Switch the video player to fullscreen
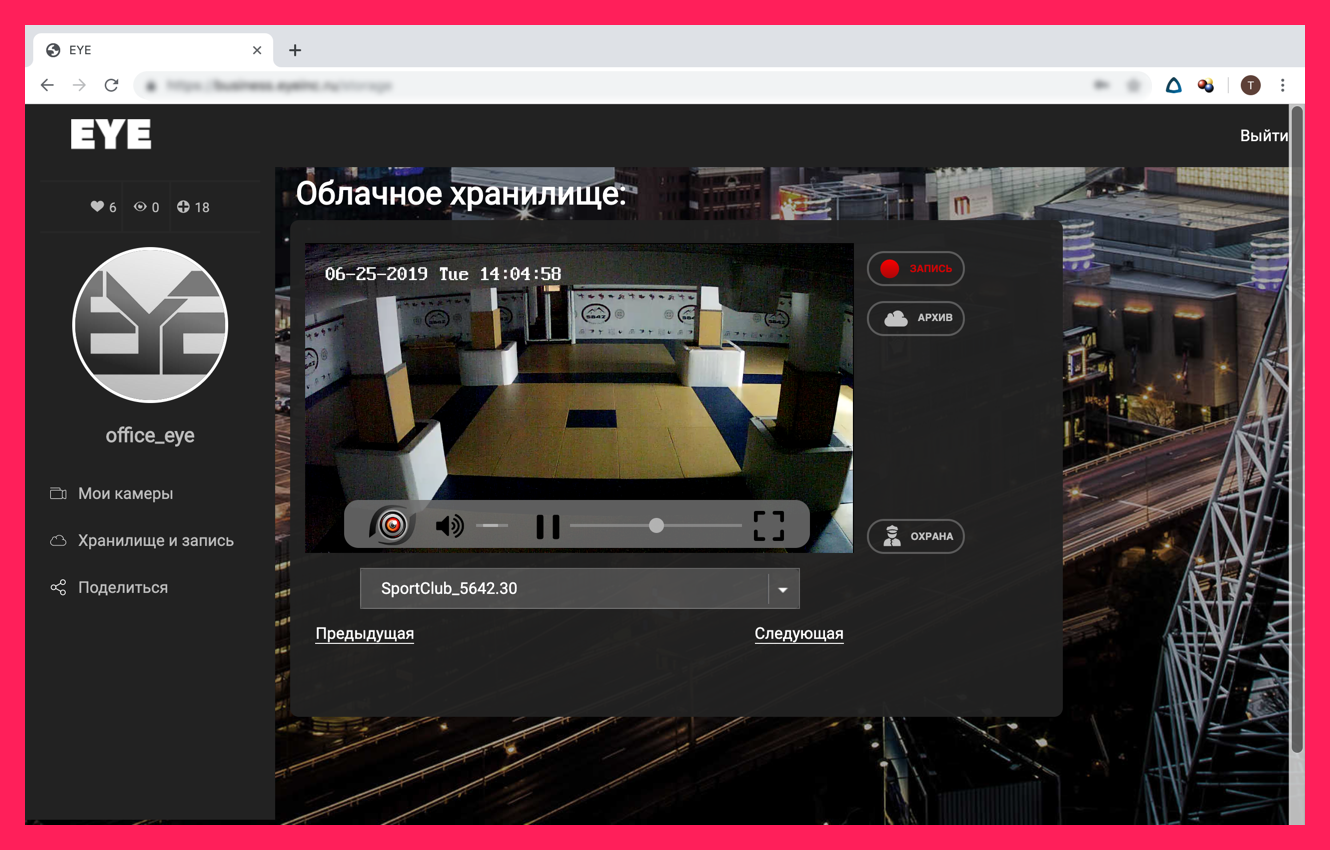 [768, 526]
